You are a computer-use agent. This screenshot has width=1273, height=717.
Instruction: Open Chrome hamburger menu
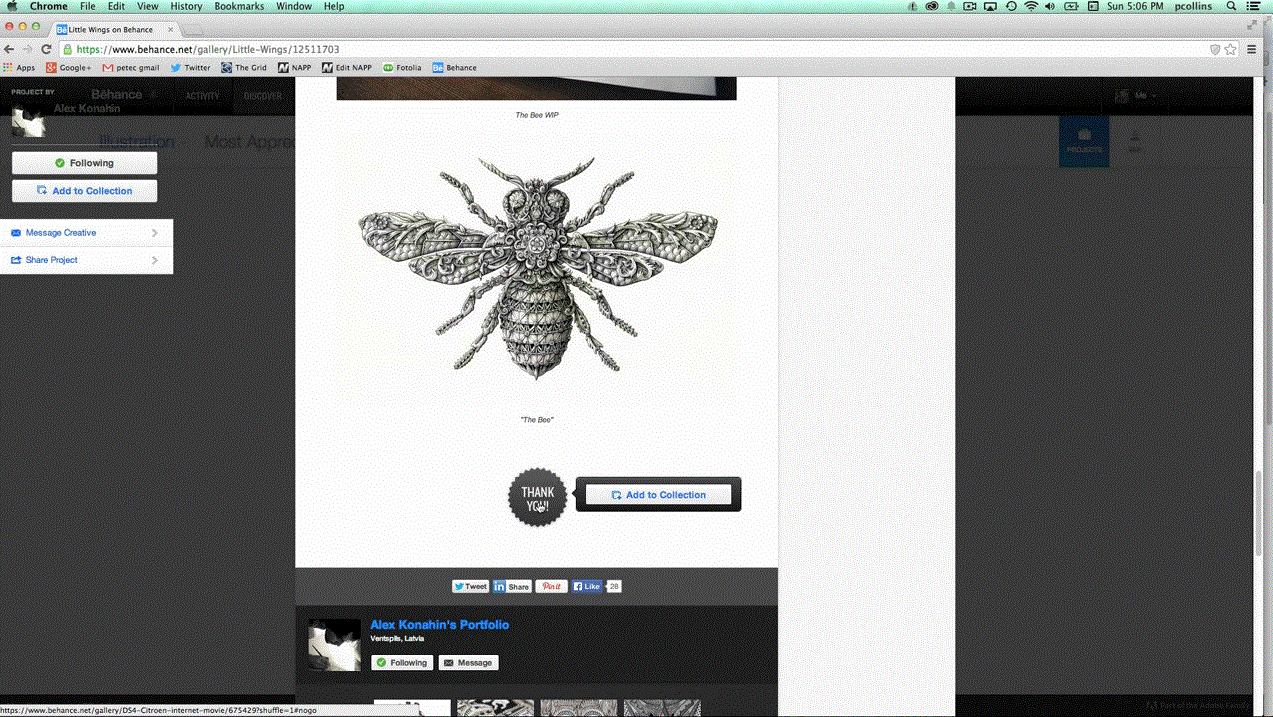click(1251, 49)
